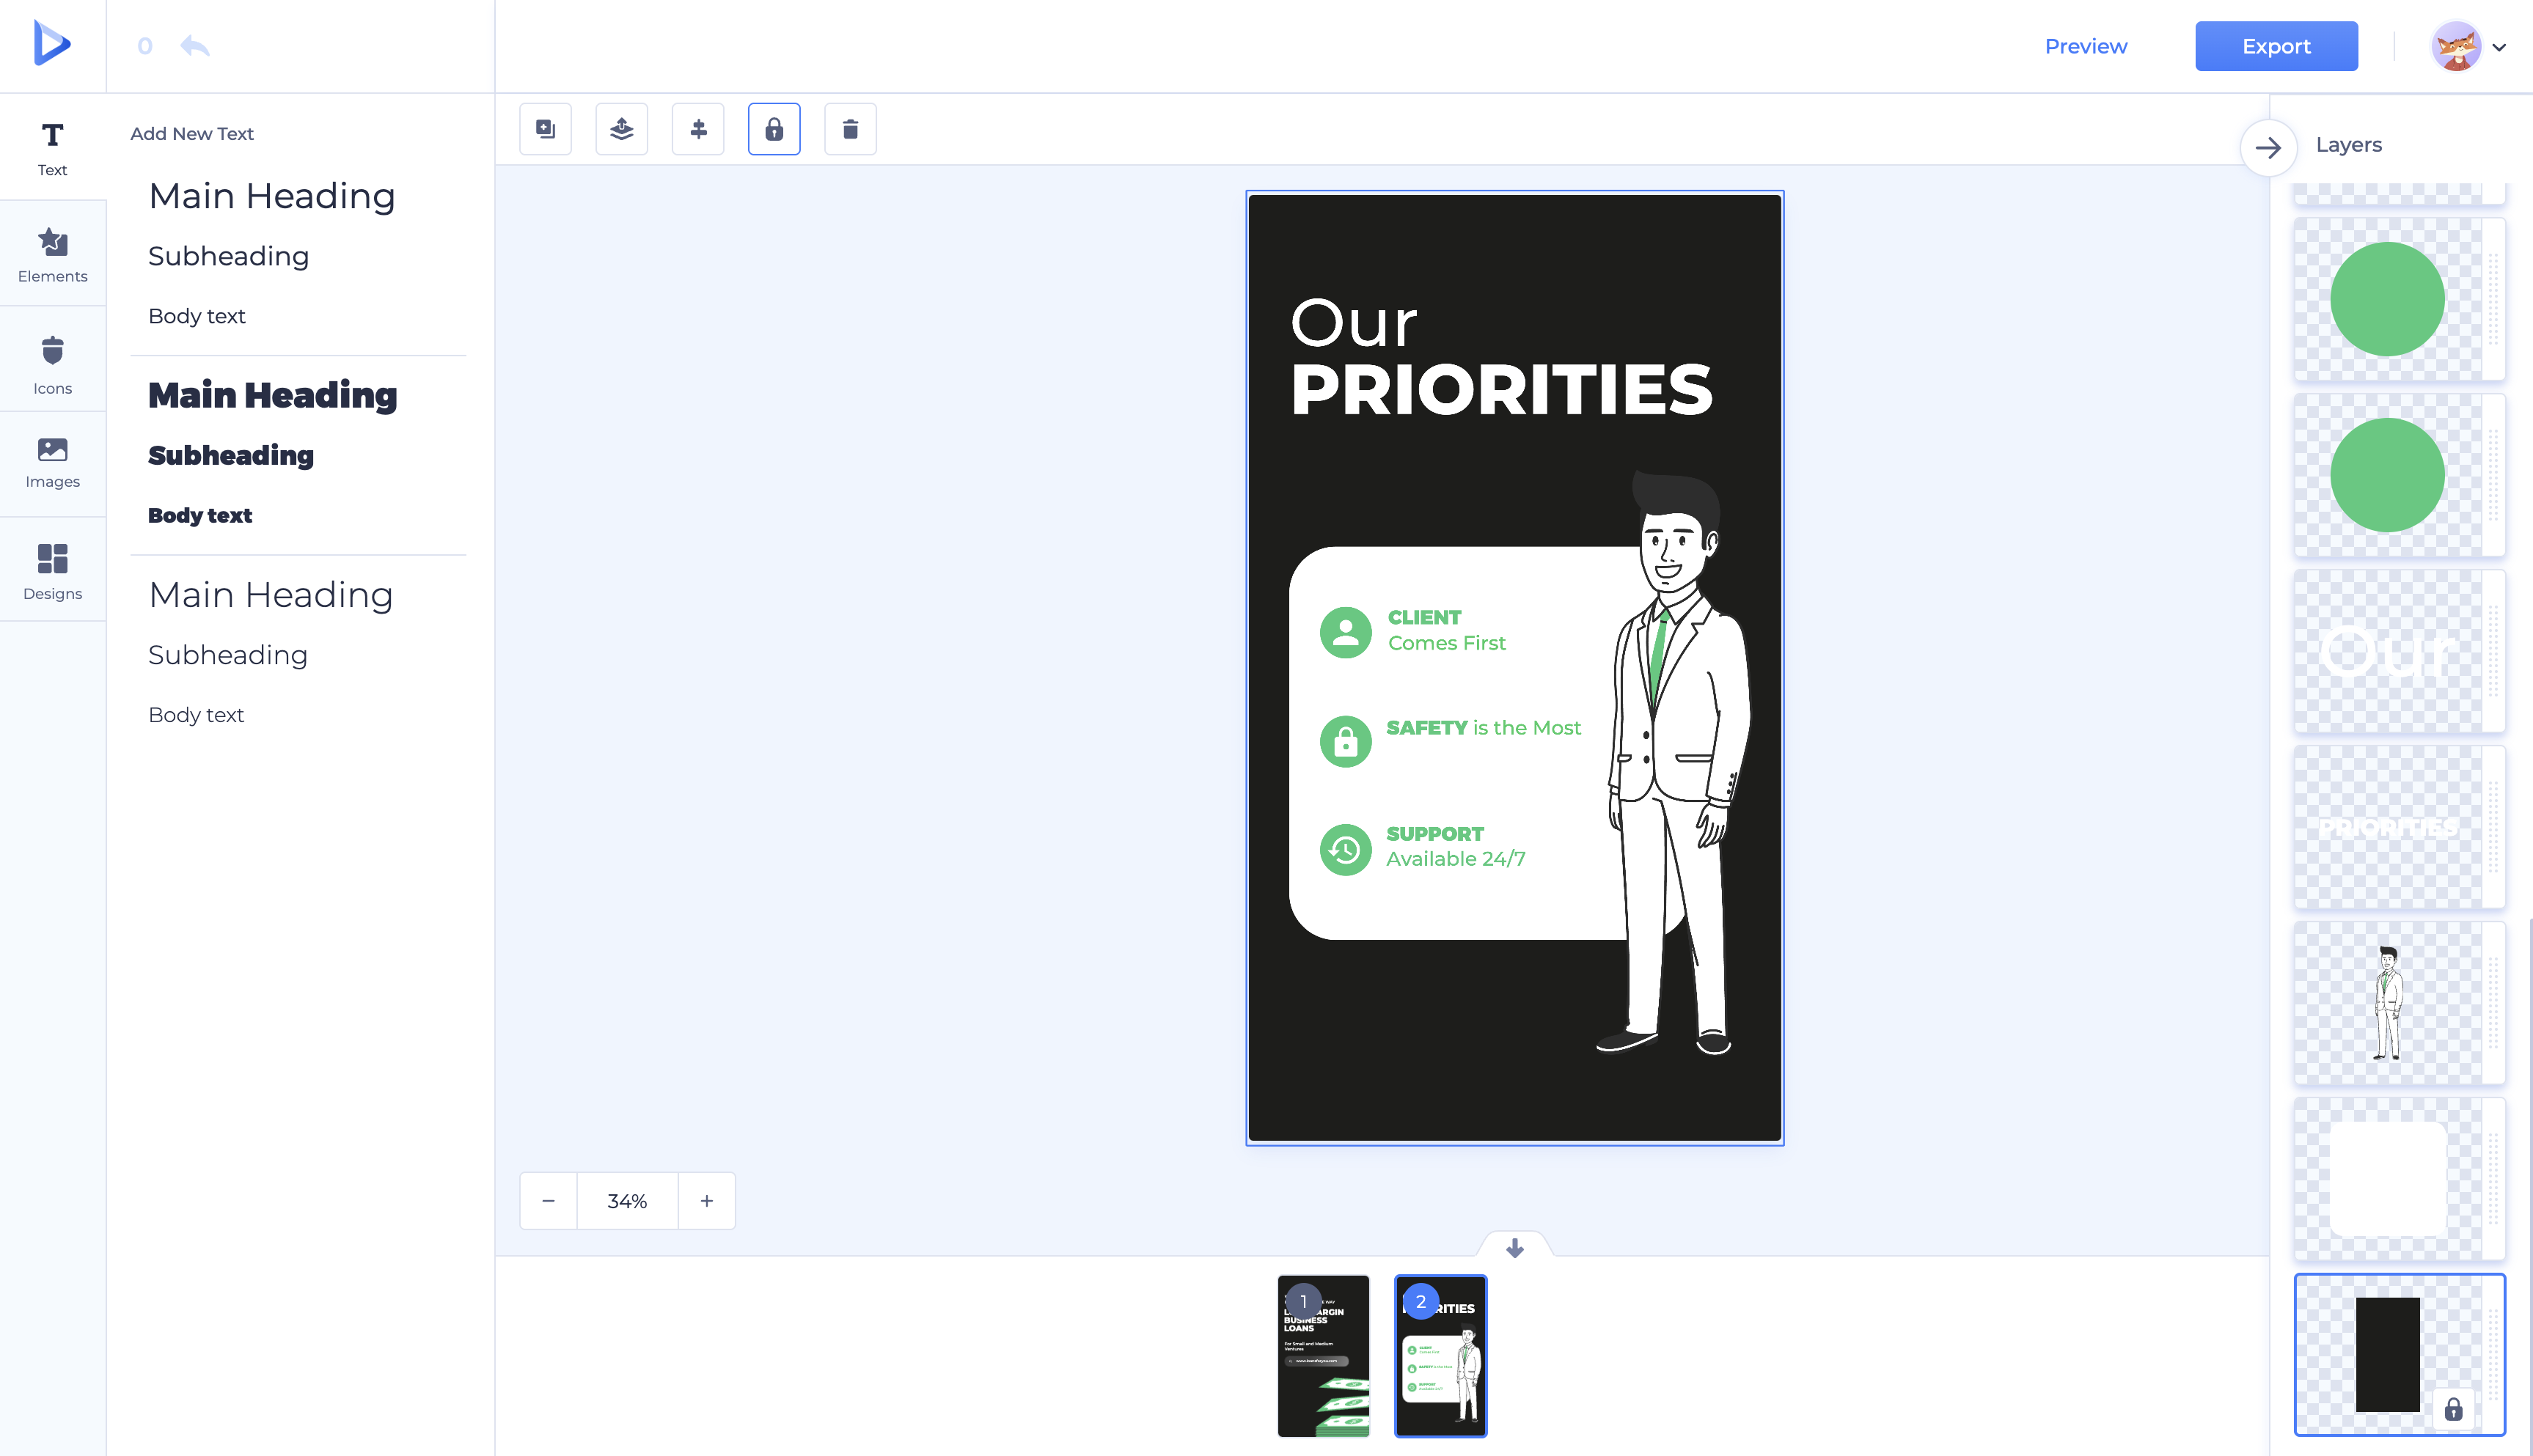Click the client person icon on canvas
The image size is (2533, 1456).
[1345, 632]
